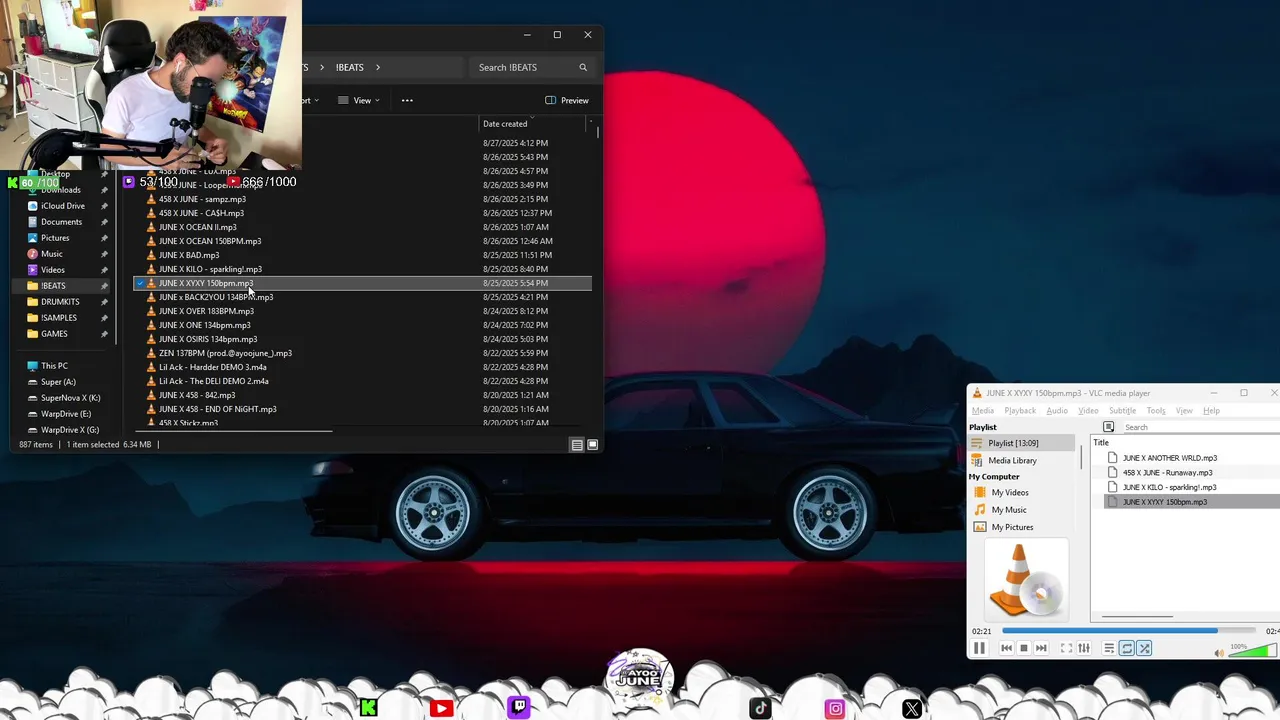1280x720 pixels.
Task: Focus the VLC playlist Search field
Action: tap(1200, 427)
